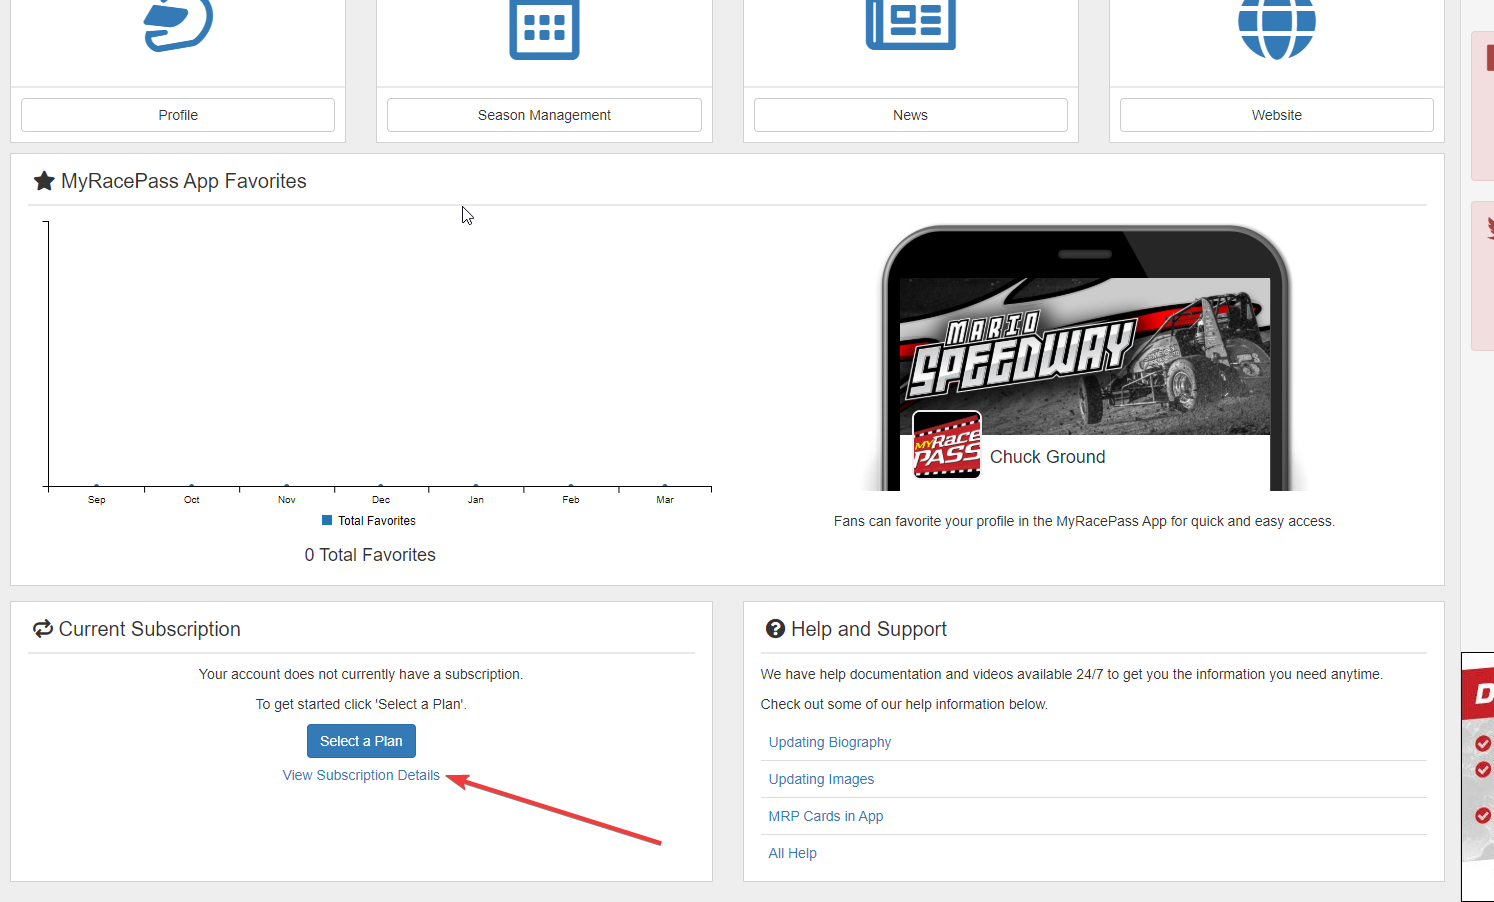Click 'Fans can favorite your profile' caption

pos(1084,521)
